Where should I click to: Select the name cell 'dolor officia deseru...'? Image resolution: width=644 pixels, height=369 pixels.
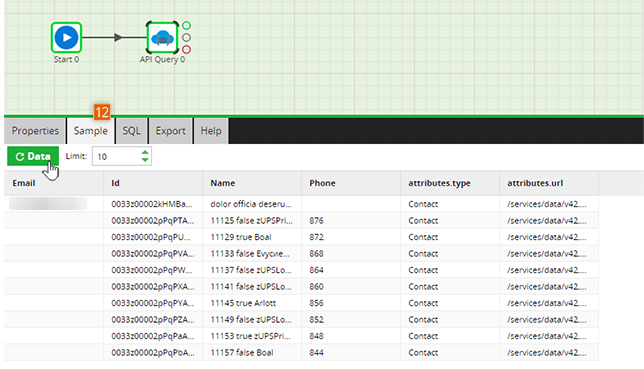tap(251, 204)
